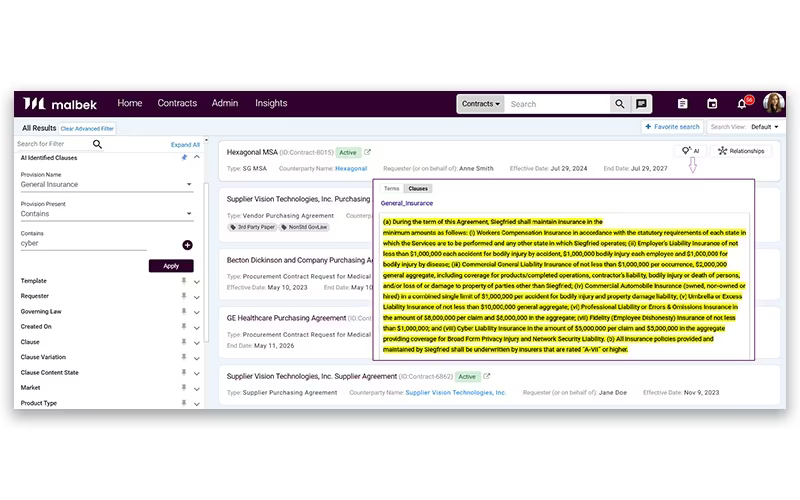Open the Hexagonal MSA contract title
Image resolution: width=800 pixels, height=500 pixels.
252,152
